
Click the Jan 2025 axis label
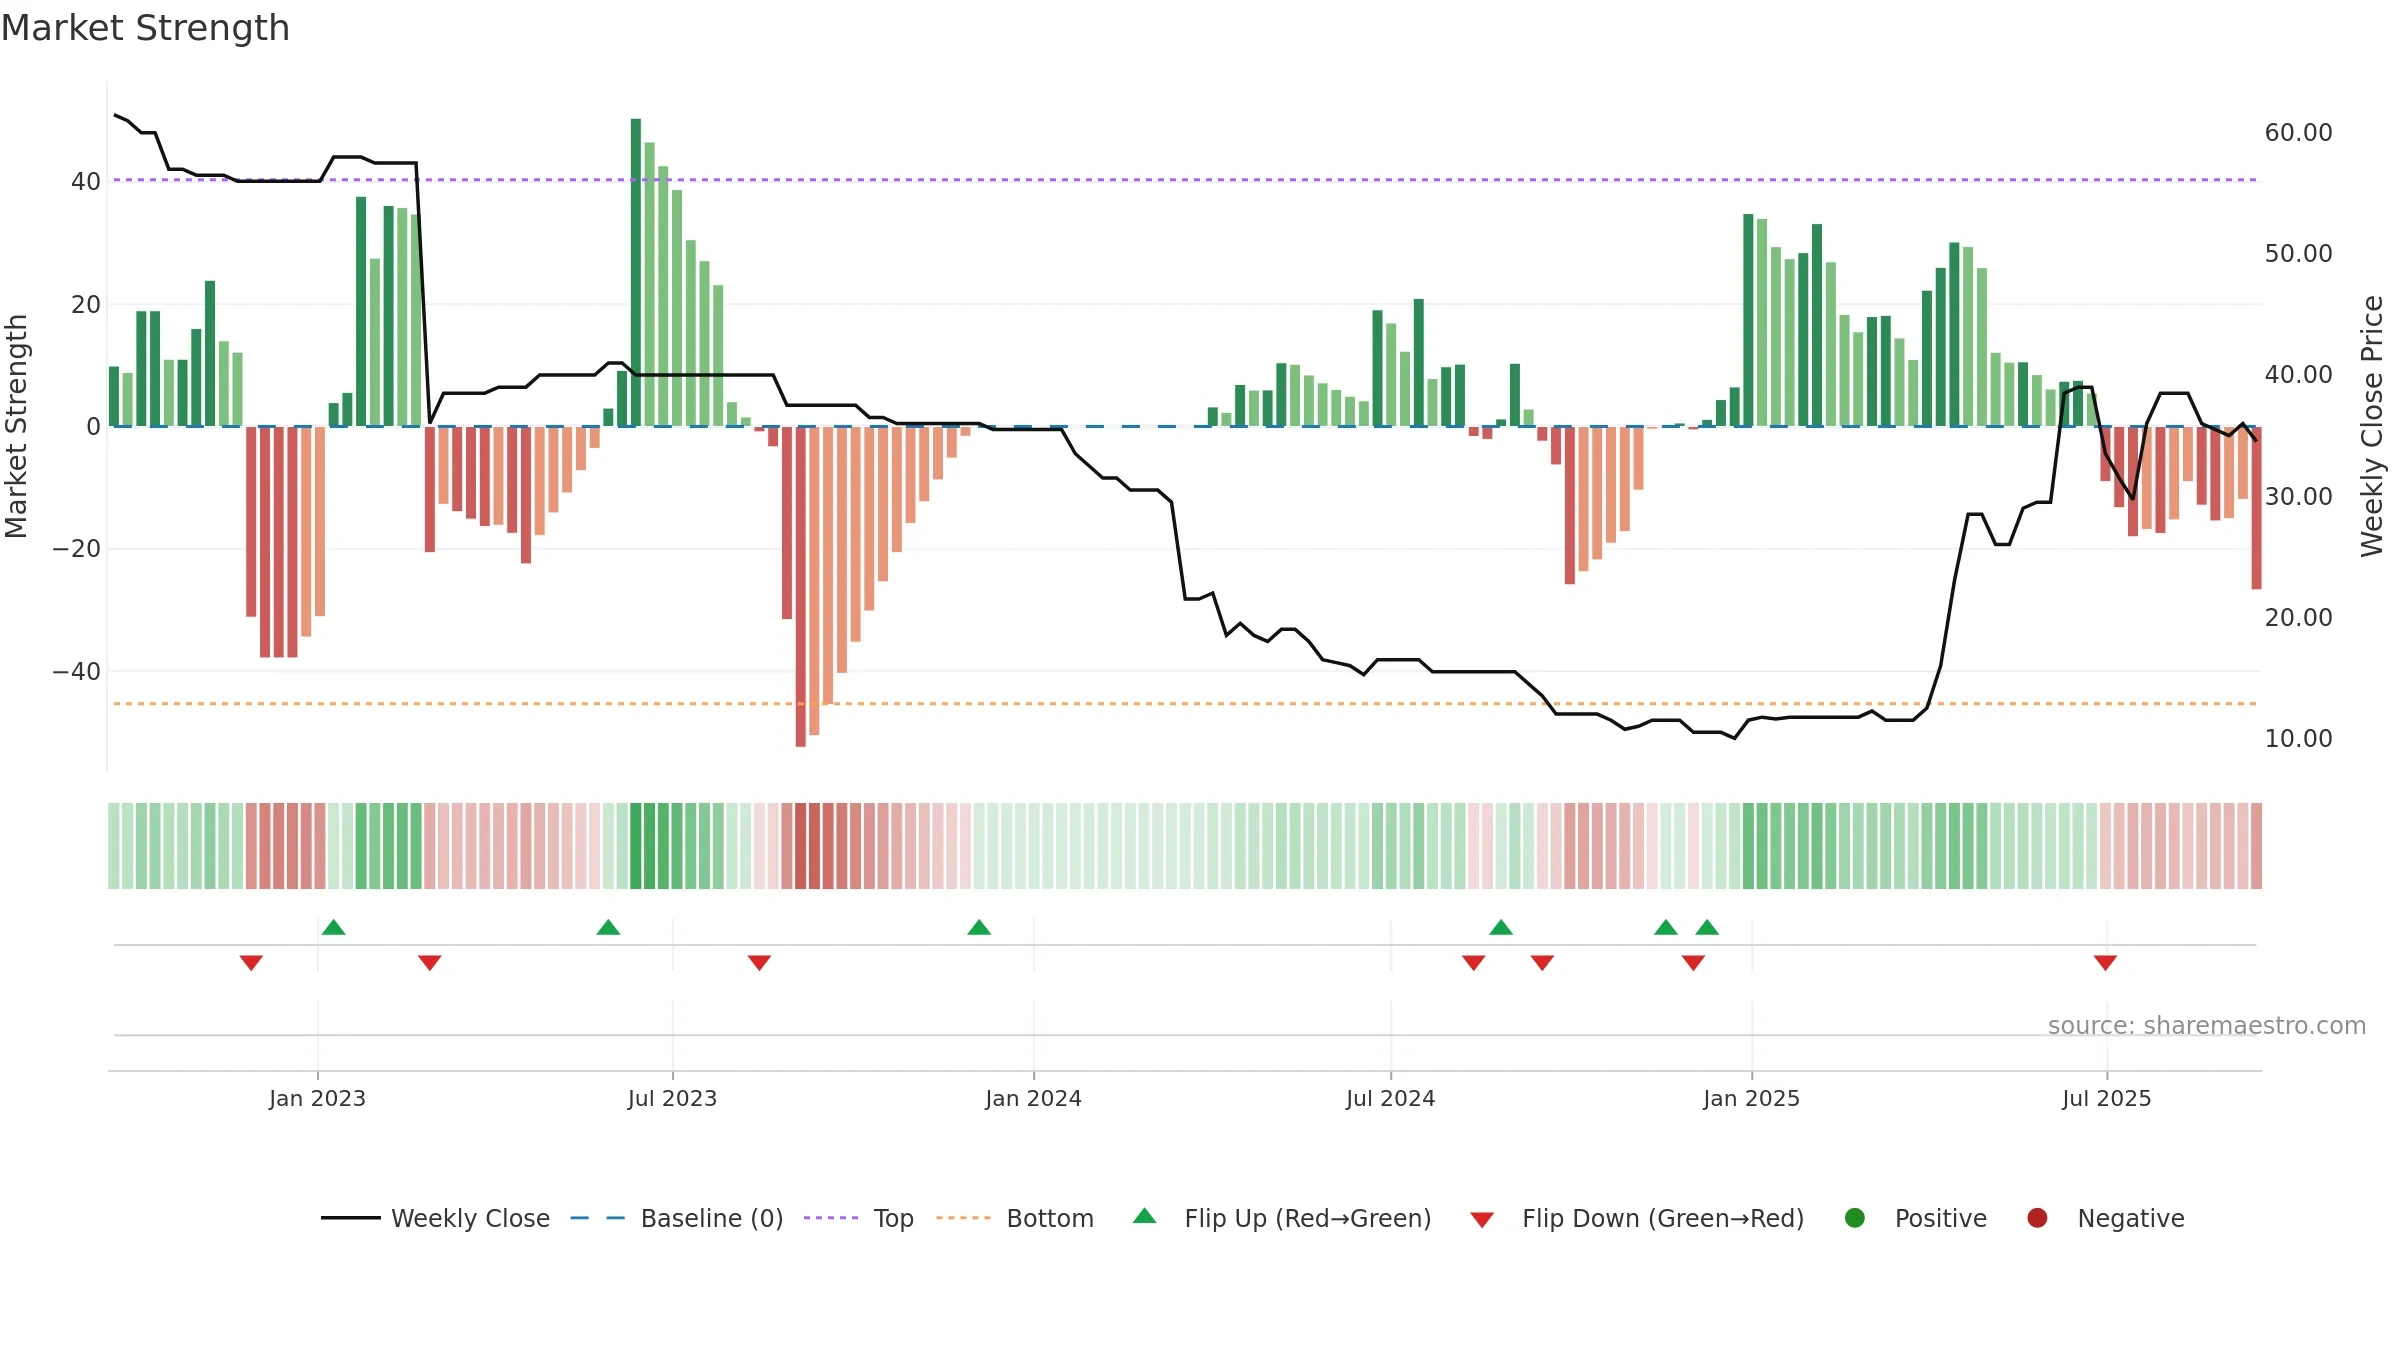(1751, 1098)
